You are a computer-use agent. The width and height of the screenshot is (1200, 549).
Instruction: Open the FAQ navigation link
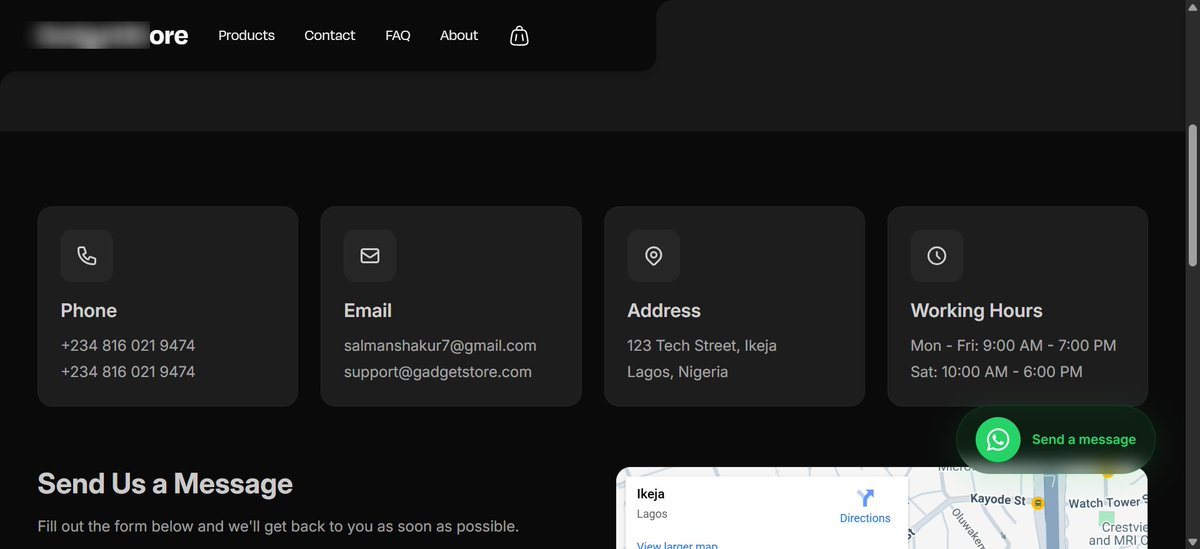point(398,35)
